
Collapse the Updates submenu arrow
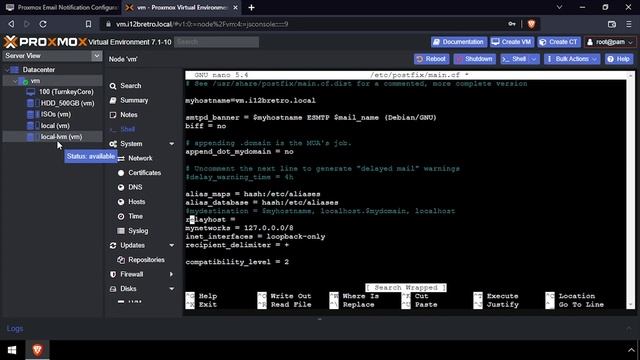click(x=172, y=245)
